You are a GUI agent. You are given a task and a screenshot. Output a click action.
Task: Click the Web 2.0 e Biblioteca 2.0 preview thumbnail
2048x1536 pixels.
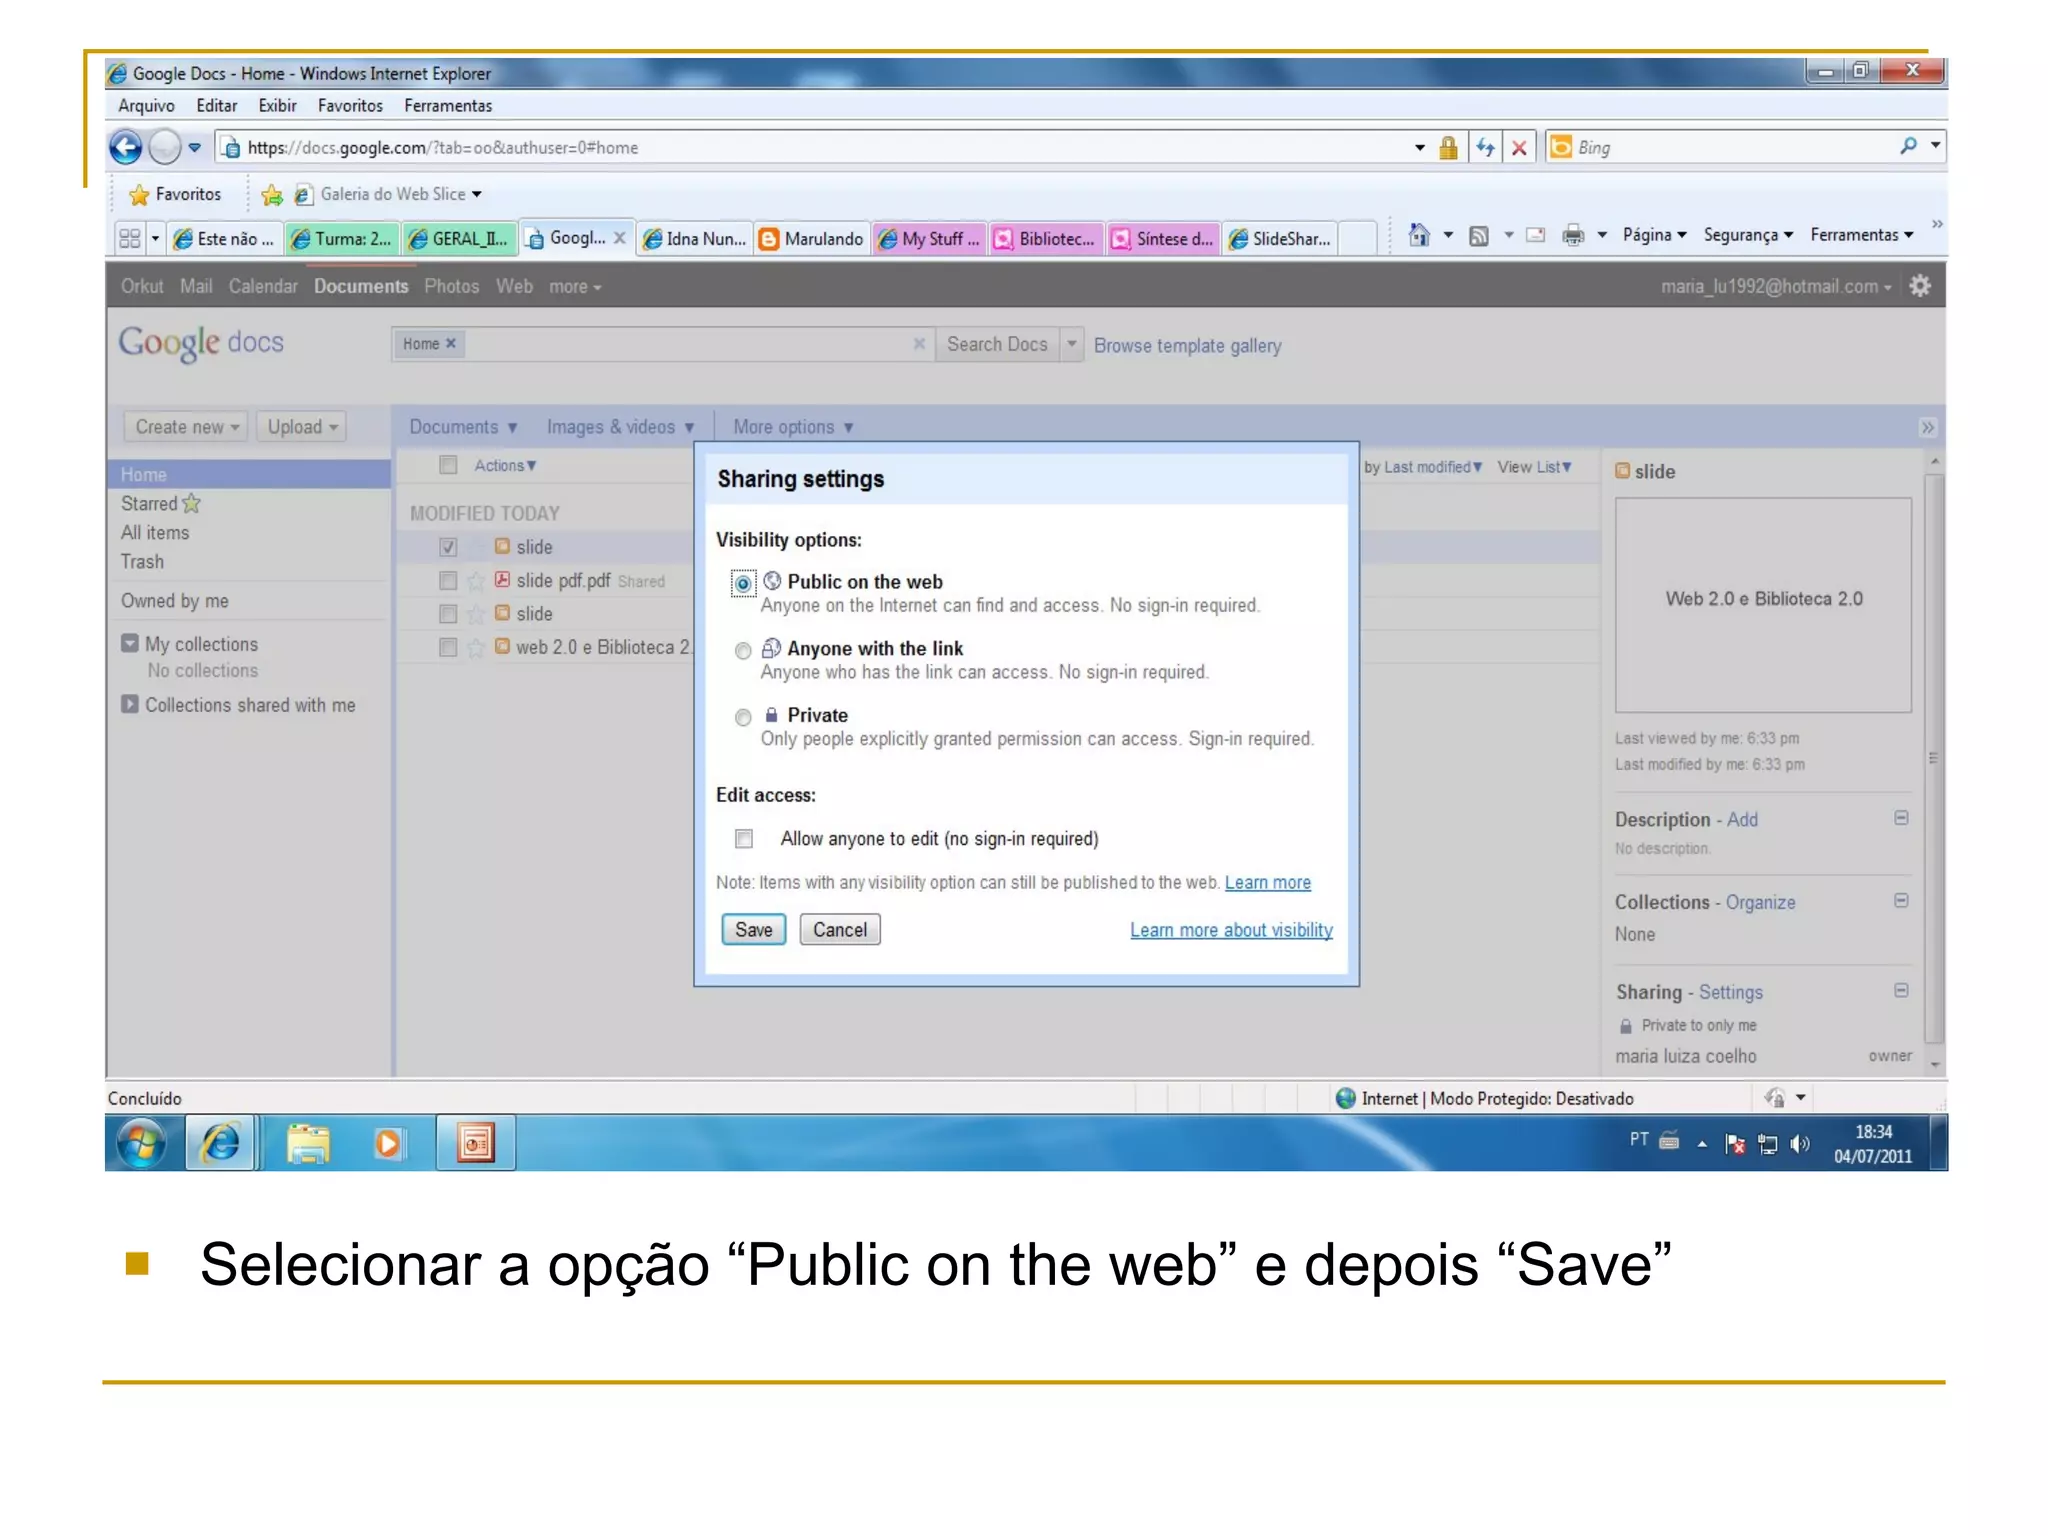pyautogui.click(x=1763, y=605)
